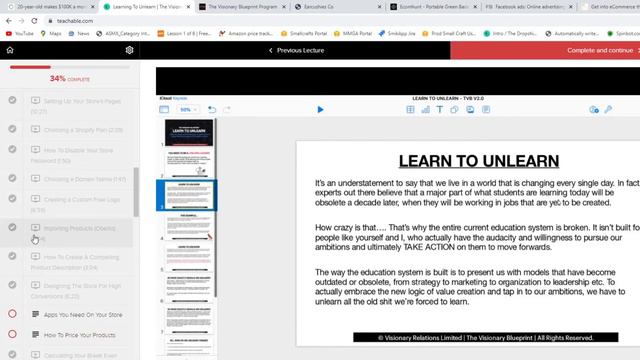Toggle completion for Creating a Custom Free Logo

coord(12,199)
